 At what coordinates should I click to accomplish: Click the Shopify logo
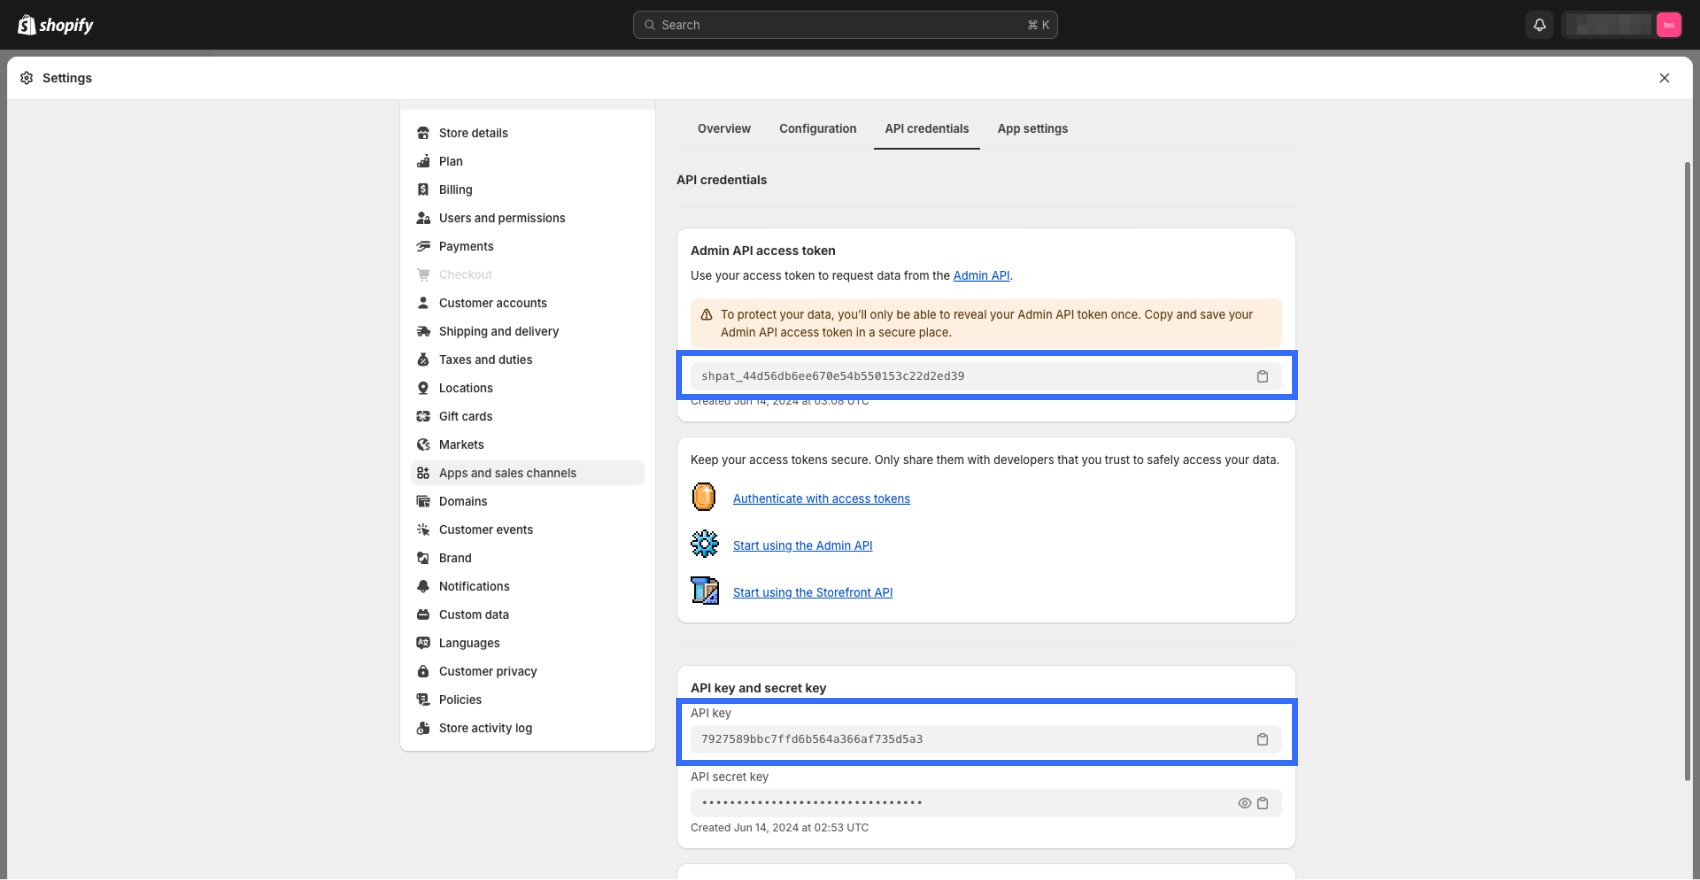pos(56,25)
